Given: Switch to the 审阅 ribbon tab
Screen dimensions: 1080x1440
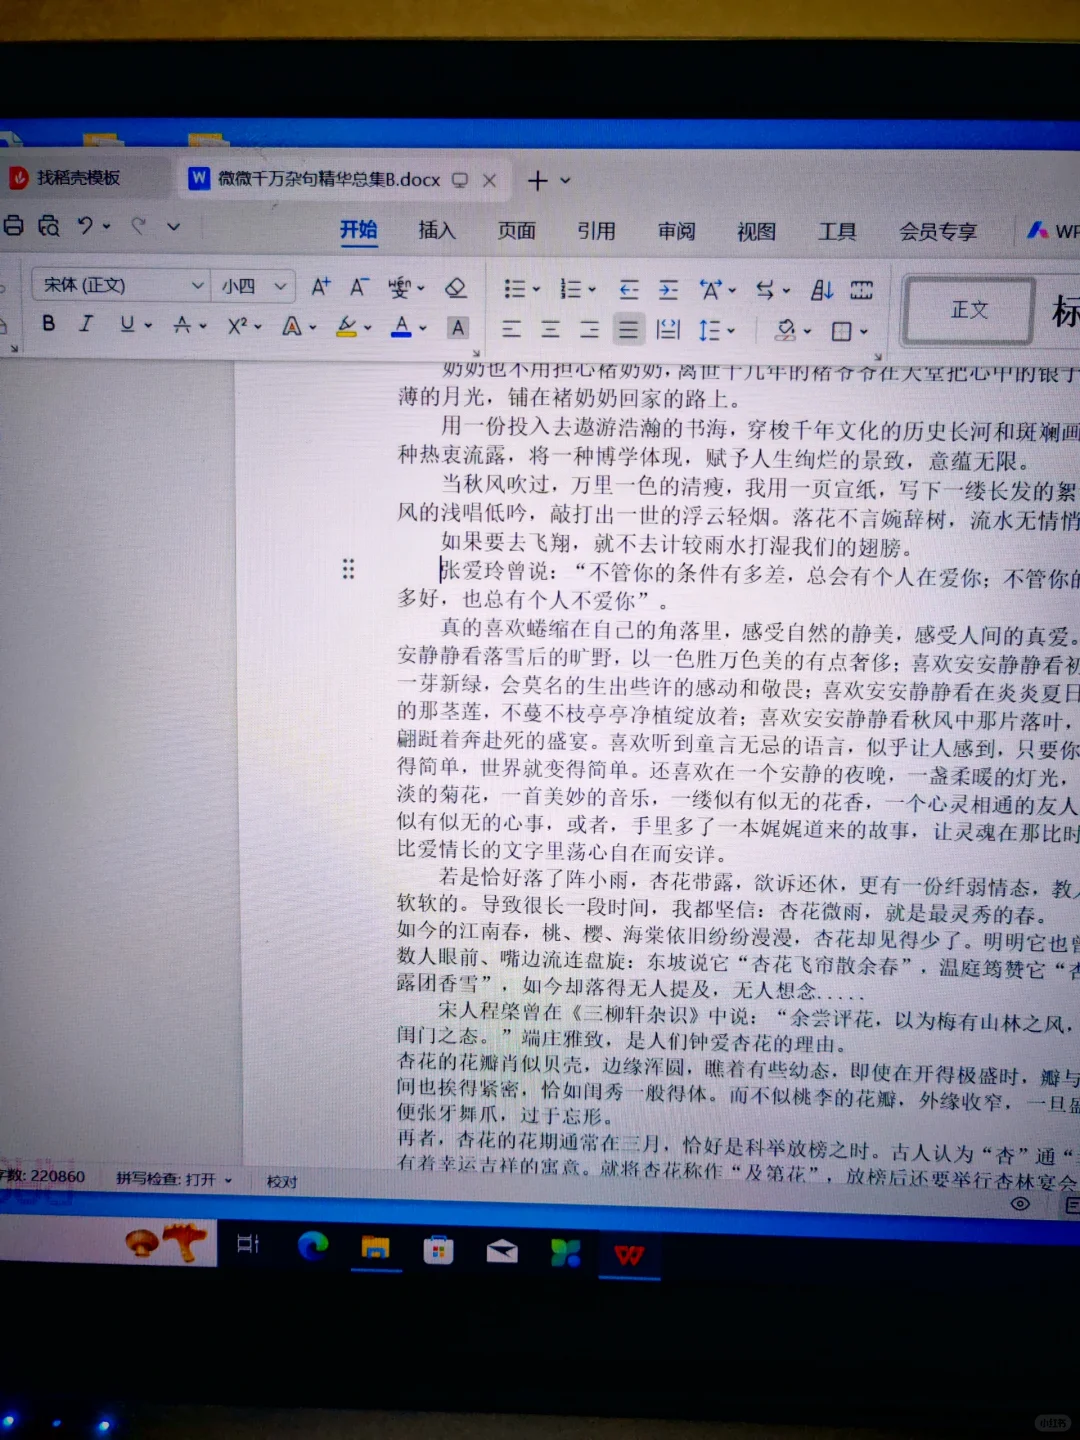Looking at the screenshot, I should tap(677, 231).
